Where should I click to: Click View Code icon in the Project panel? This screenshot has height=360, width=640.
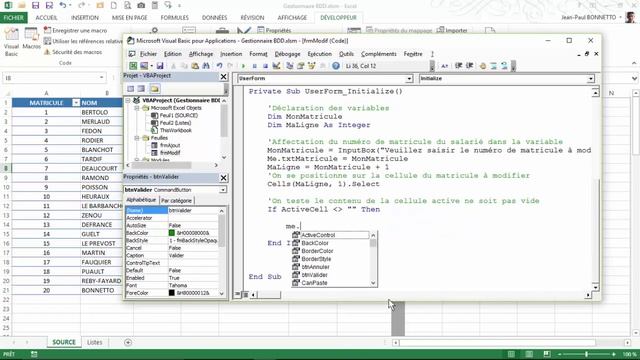(131, 89)
